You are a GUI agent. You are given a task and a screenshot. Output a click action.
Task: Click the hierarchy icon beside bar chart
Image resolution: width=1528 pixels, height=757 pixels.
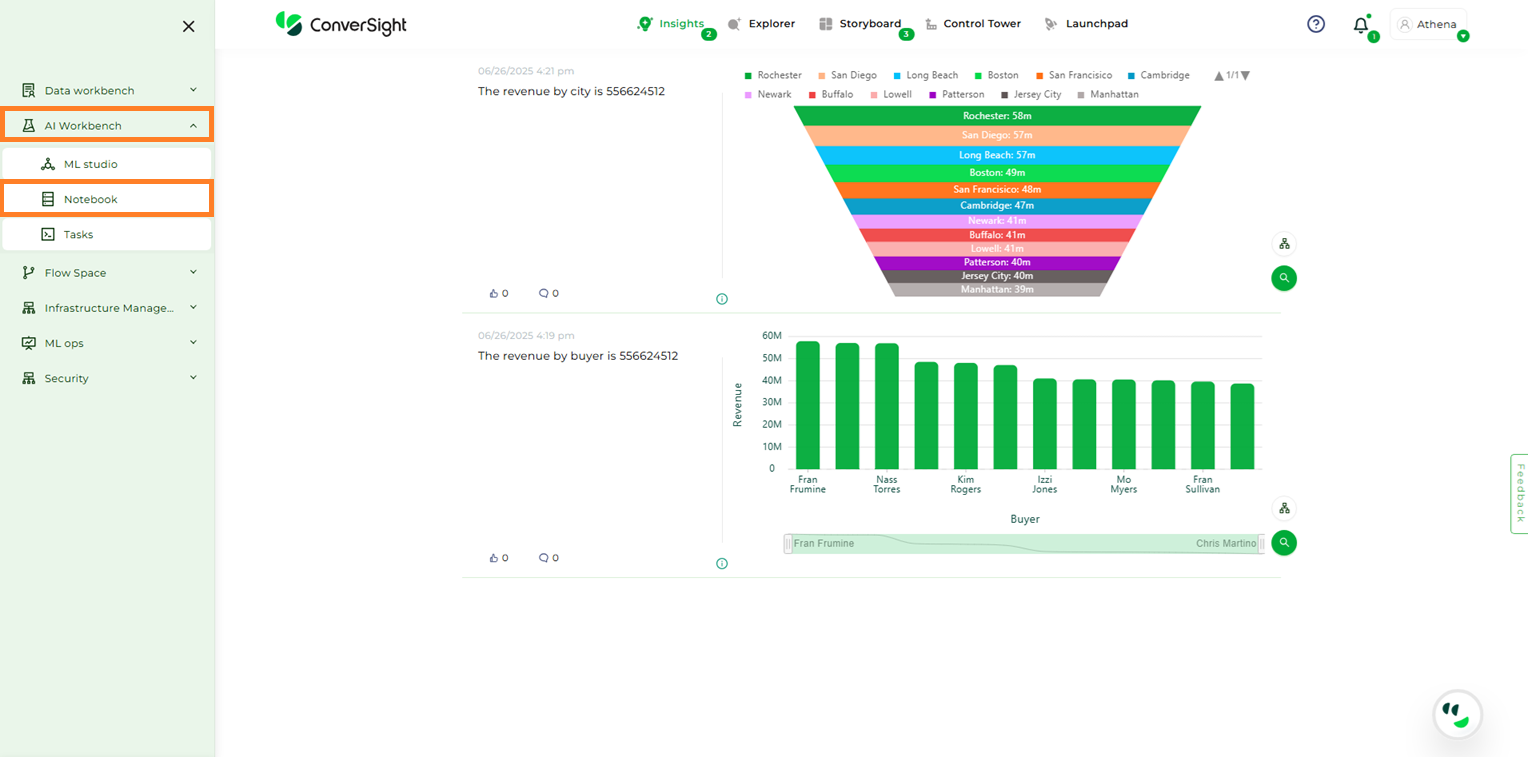click(x=1284, y=508)
